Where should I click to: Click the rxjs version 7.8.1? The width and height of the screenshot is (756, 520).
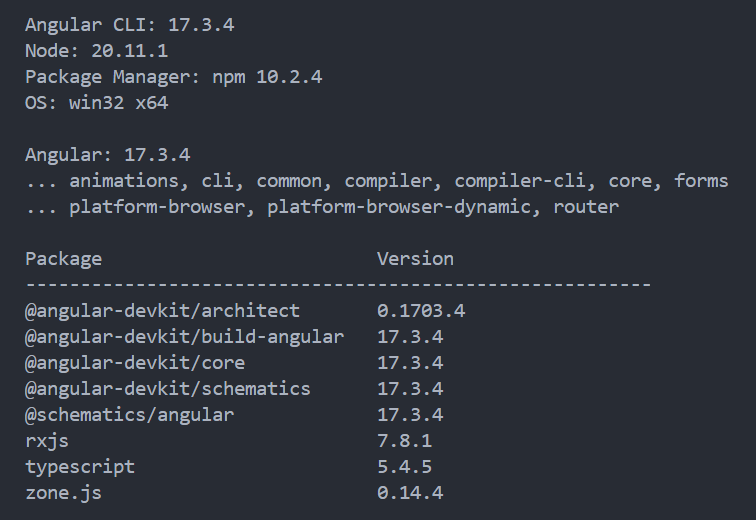404,441
